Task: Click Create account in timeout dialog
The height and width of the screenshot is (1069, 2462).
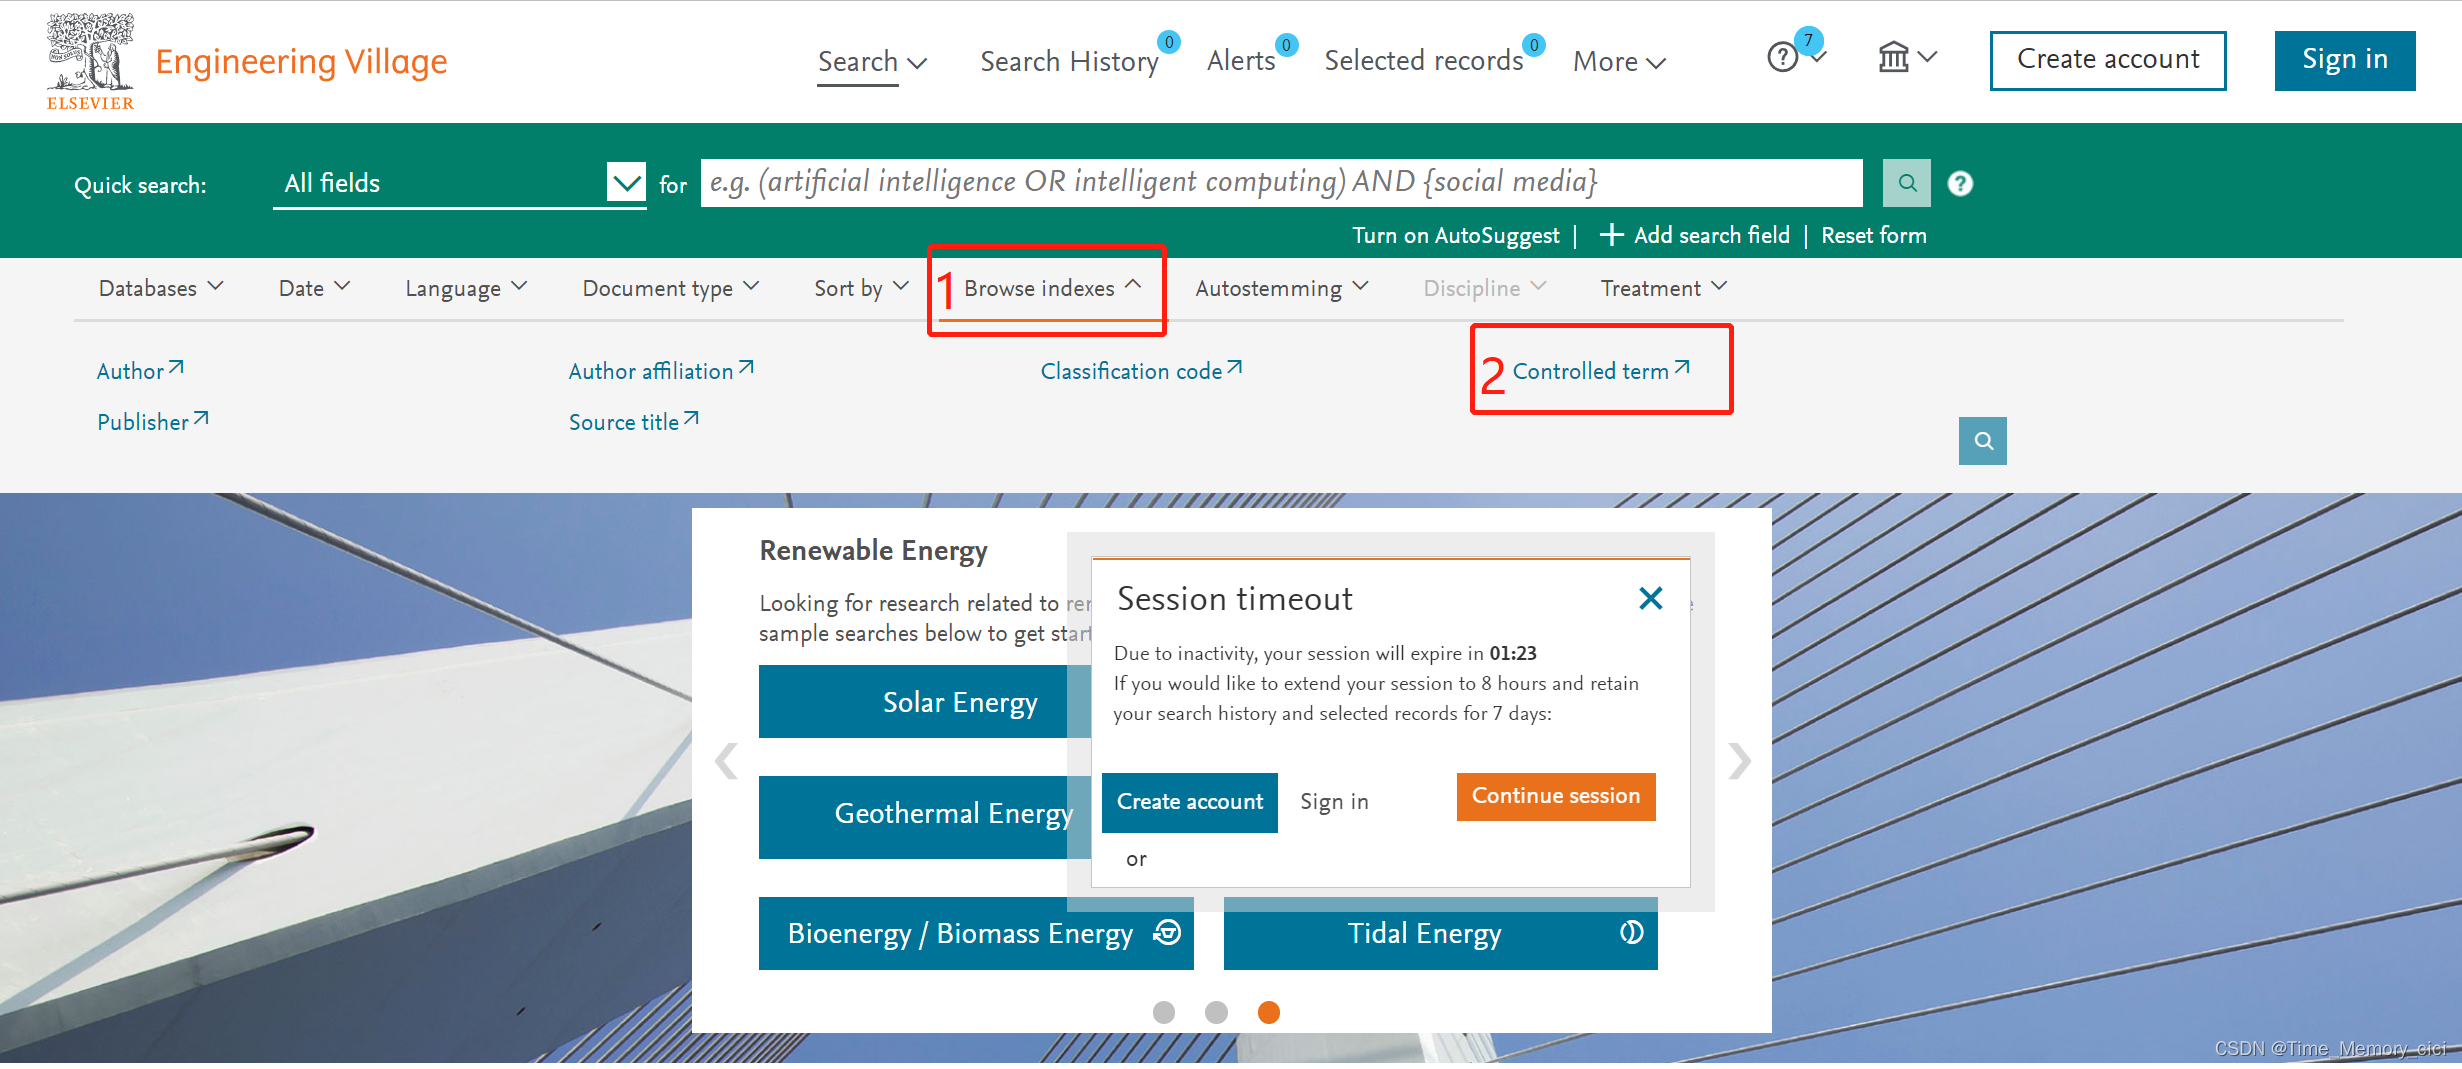Action: click(1190, 802)
